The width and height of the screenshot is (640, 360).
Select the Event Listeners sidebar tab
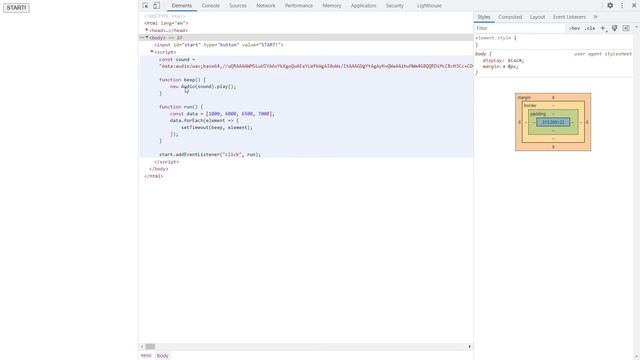click(x=569, y=17)
